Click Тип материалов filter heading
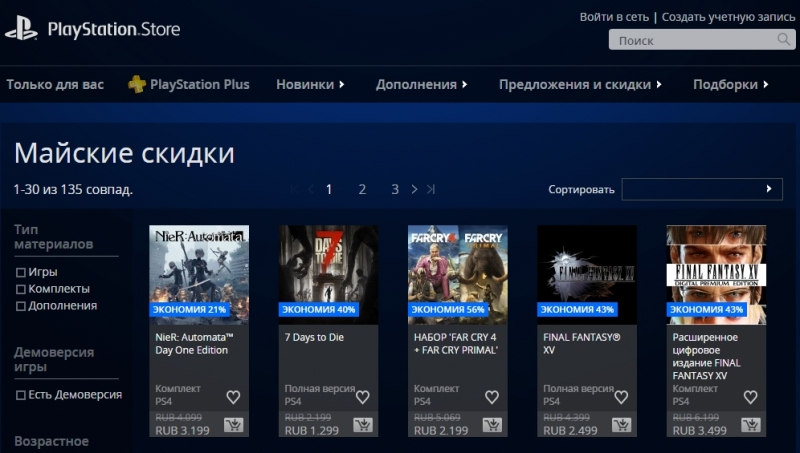 point(54,237)
